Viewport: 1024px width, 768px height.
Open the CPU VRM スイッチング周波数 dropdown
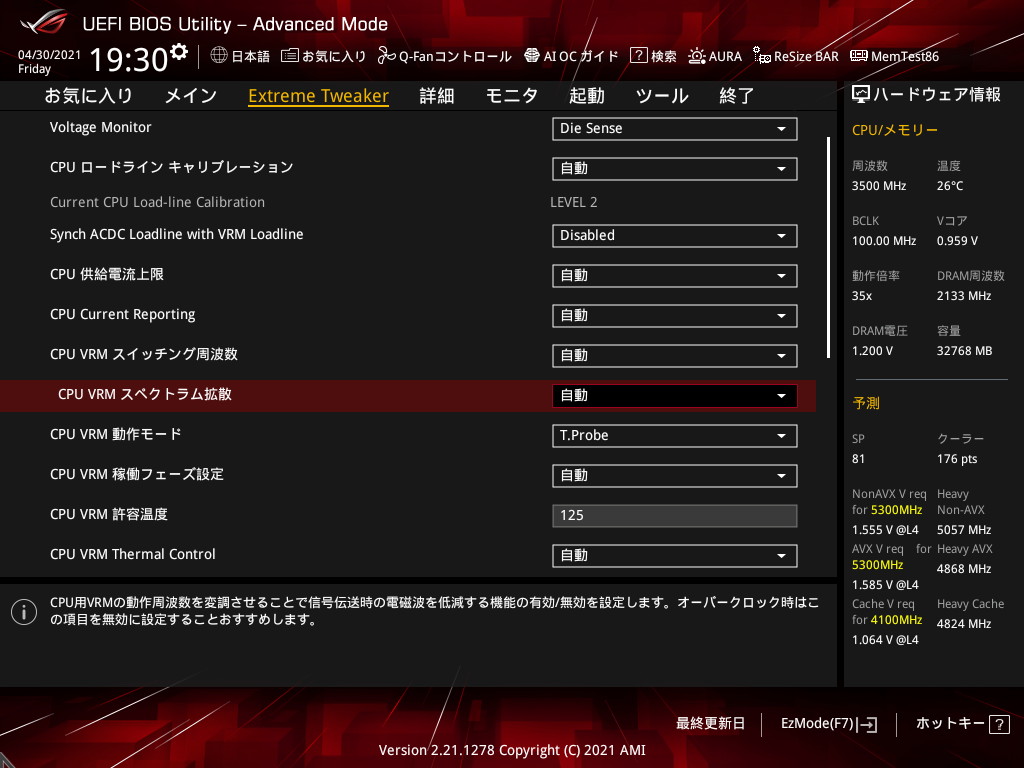[675, 356]
